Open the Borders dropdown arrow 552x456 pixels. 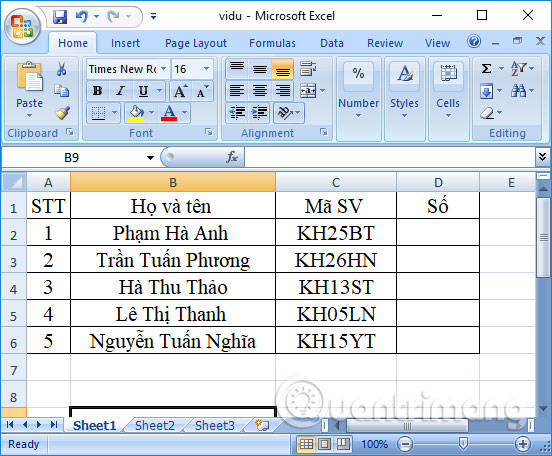click(114, 113)
